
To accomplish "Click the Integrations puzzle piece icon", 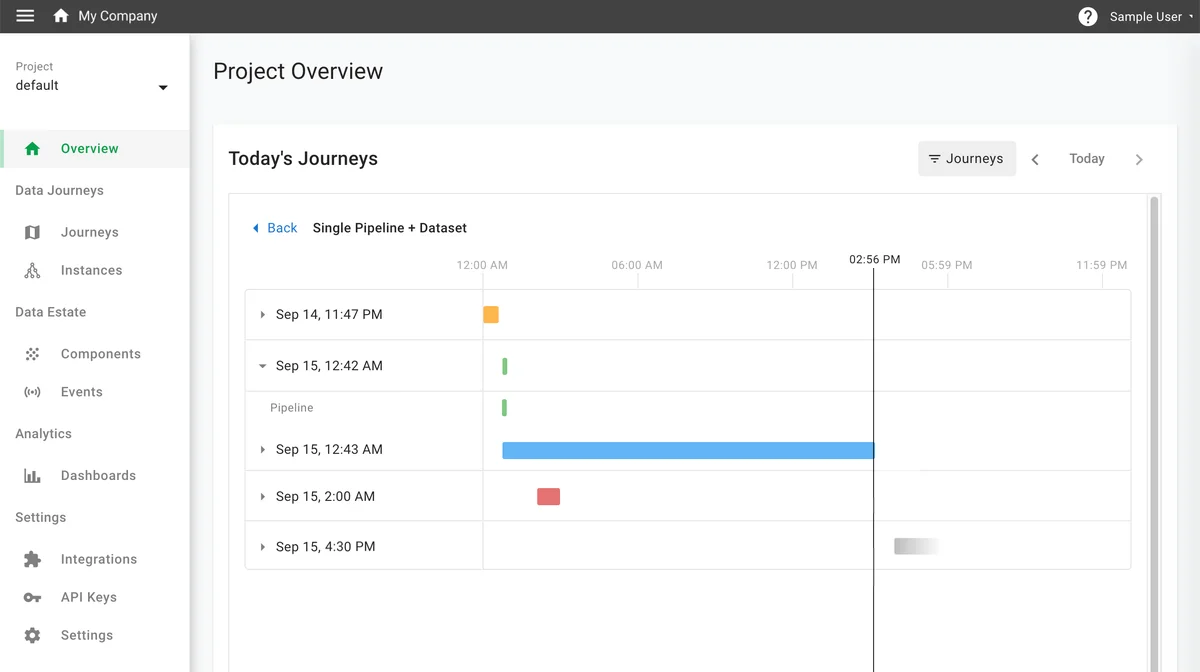I will pos(32,560).
